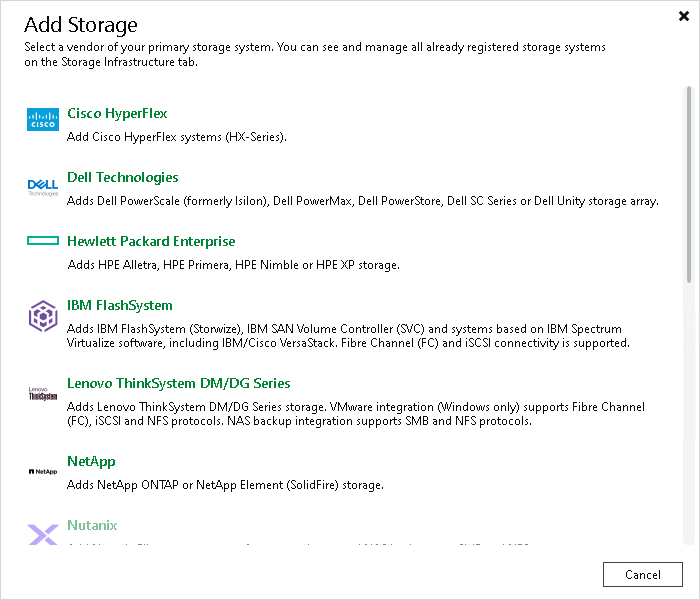Select the Cisco HyperFlex vendor link

[117, 113]
